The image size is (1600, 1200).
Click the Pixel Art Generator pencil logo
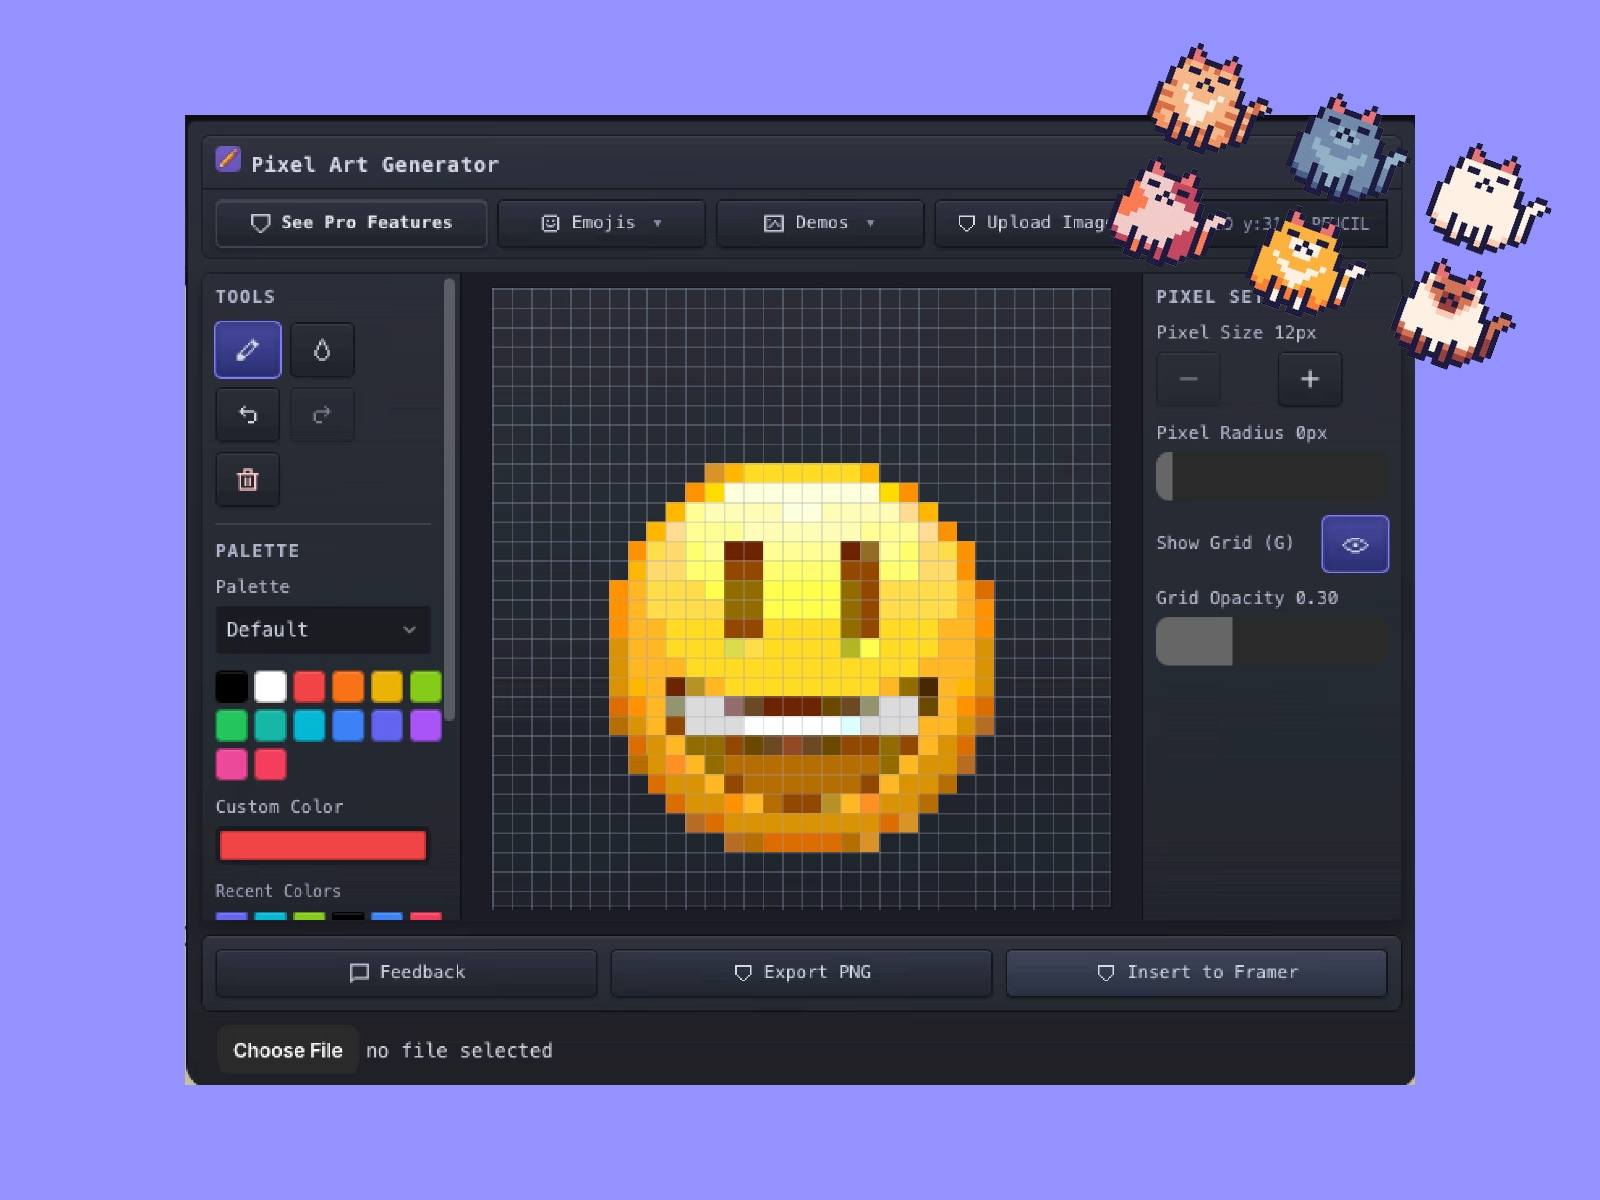pyautogui.click(x=228, y=160)
